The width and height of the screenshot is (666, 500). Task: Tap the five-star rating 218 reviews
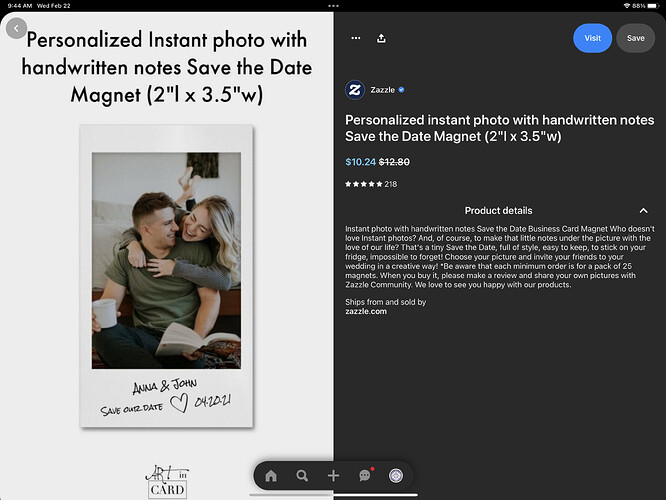pos(371,184)
